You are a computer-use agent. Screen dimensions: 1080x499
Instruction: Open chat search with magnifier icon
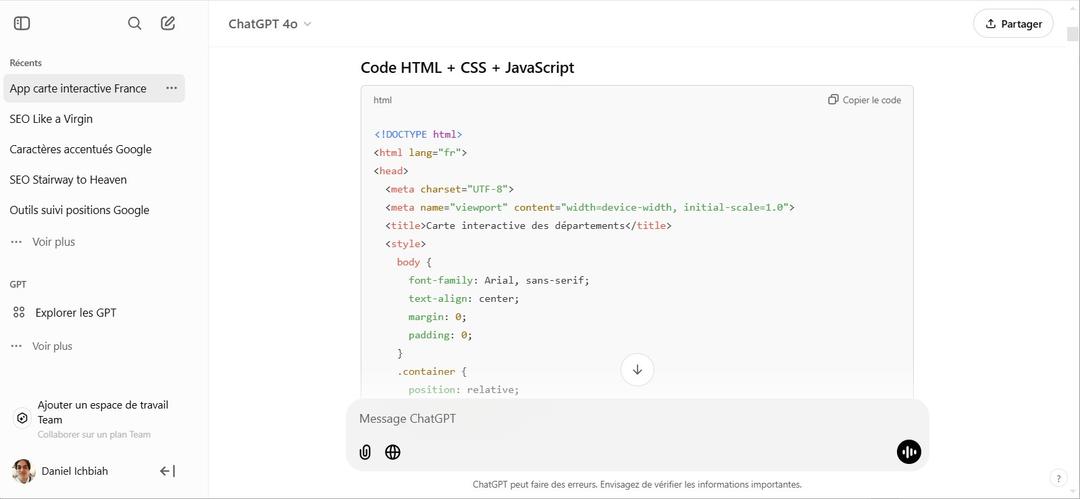pyautogui.click(x=135, y=23)
